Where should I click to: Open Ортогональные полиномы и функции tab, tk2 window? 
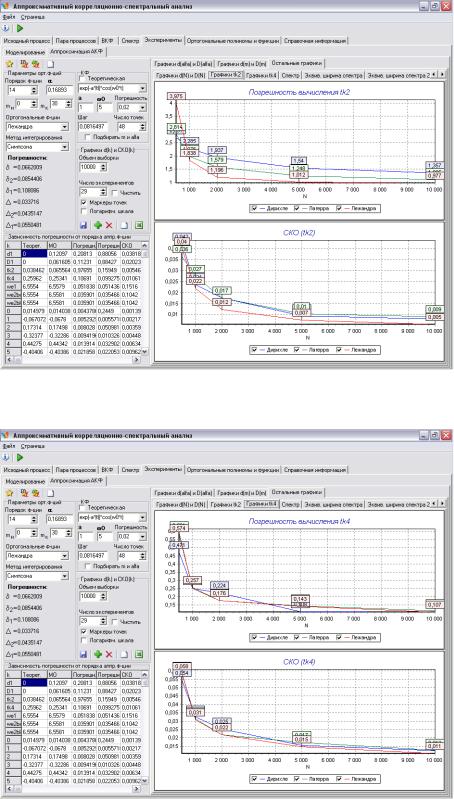point(233,41)
